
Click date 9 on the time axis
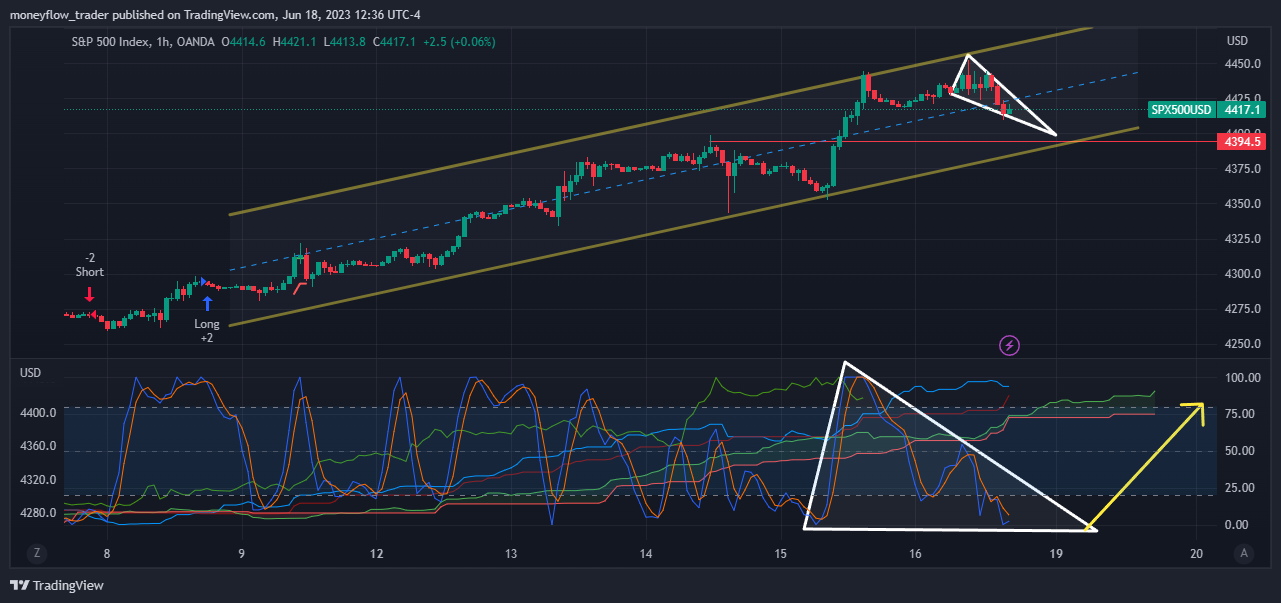241,554
